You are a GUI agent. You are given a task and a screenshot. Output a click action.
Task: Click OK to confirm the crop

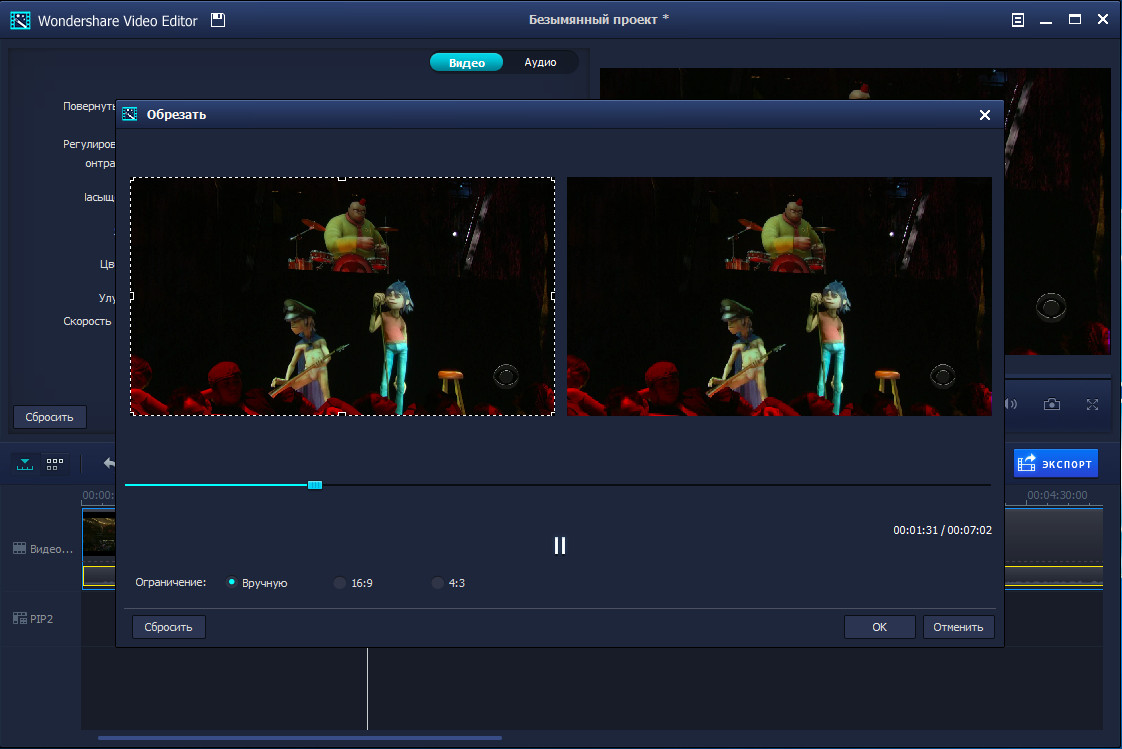(879, 627)
